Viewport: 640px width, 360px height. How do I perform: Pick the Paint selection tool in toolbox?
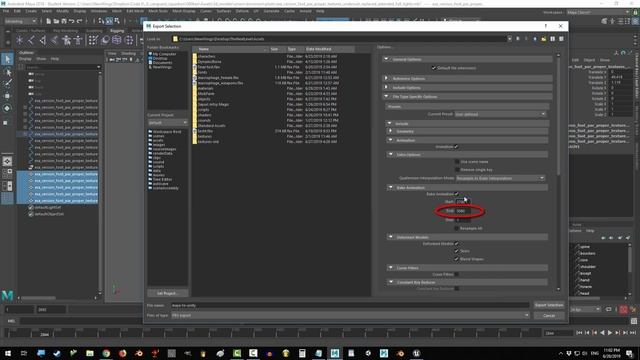click(7, 84)
